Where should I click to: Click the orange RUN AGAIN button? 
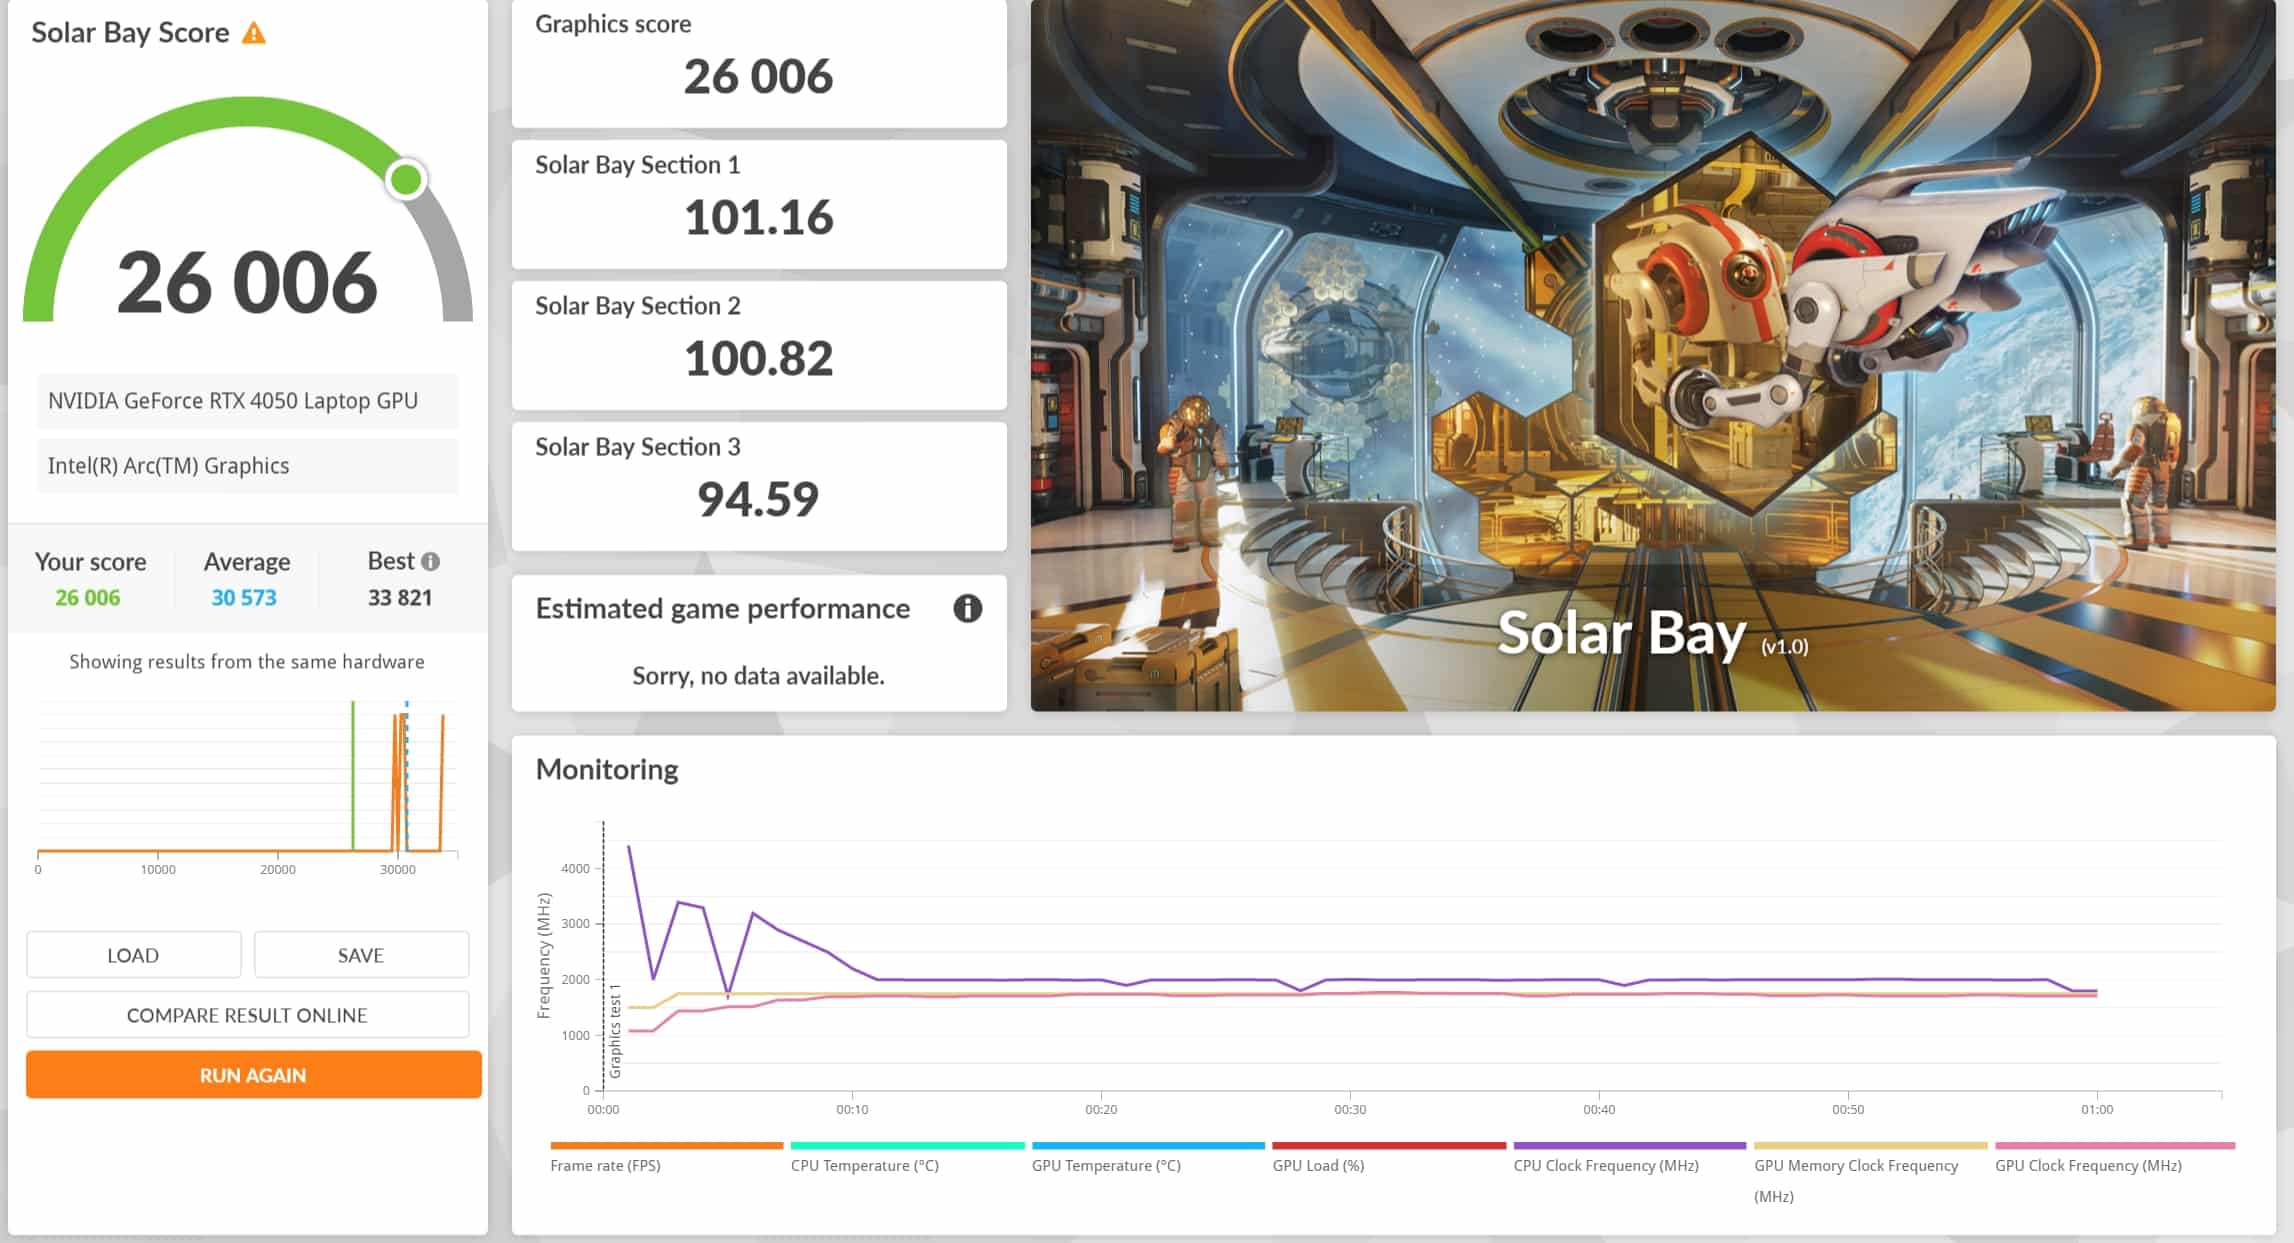pyautogui.click(x=253, y=1075)
